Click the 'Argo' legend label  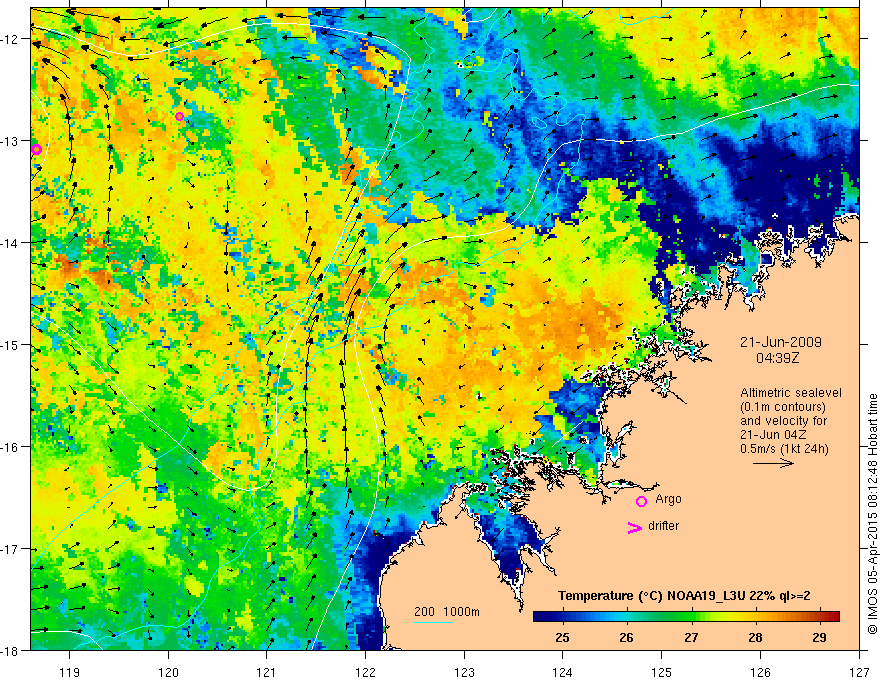pos(668,499)
